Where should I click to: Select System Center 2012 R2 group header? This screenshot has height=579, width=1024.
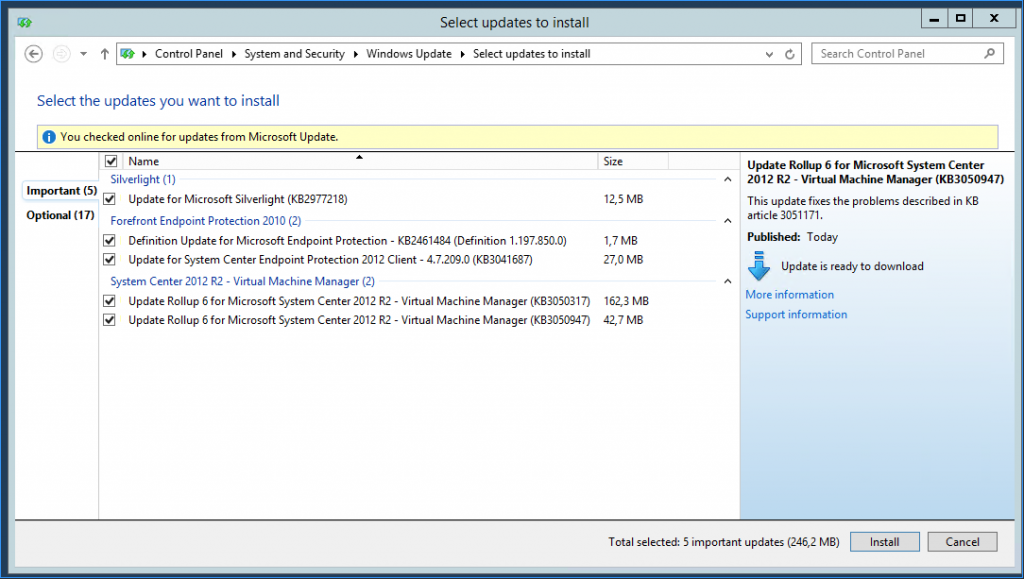242,281
